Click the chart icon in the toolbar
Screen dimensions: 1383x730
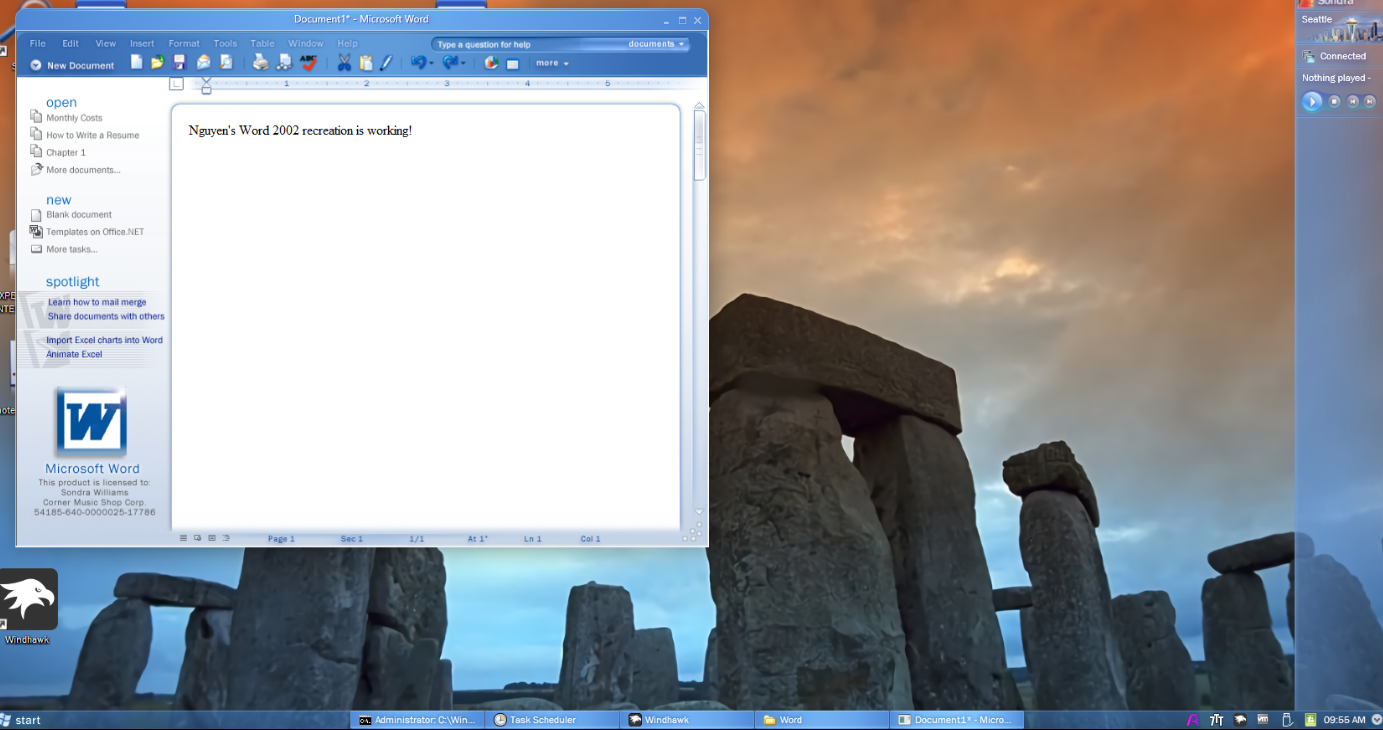point(491,63)
